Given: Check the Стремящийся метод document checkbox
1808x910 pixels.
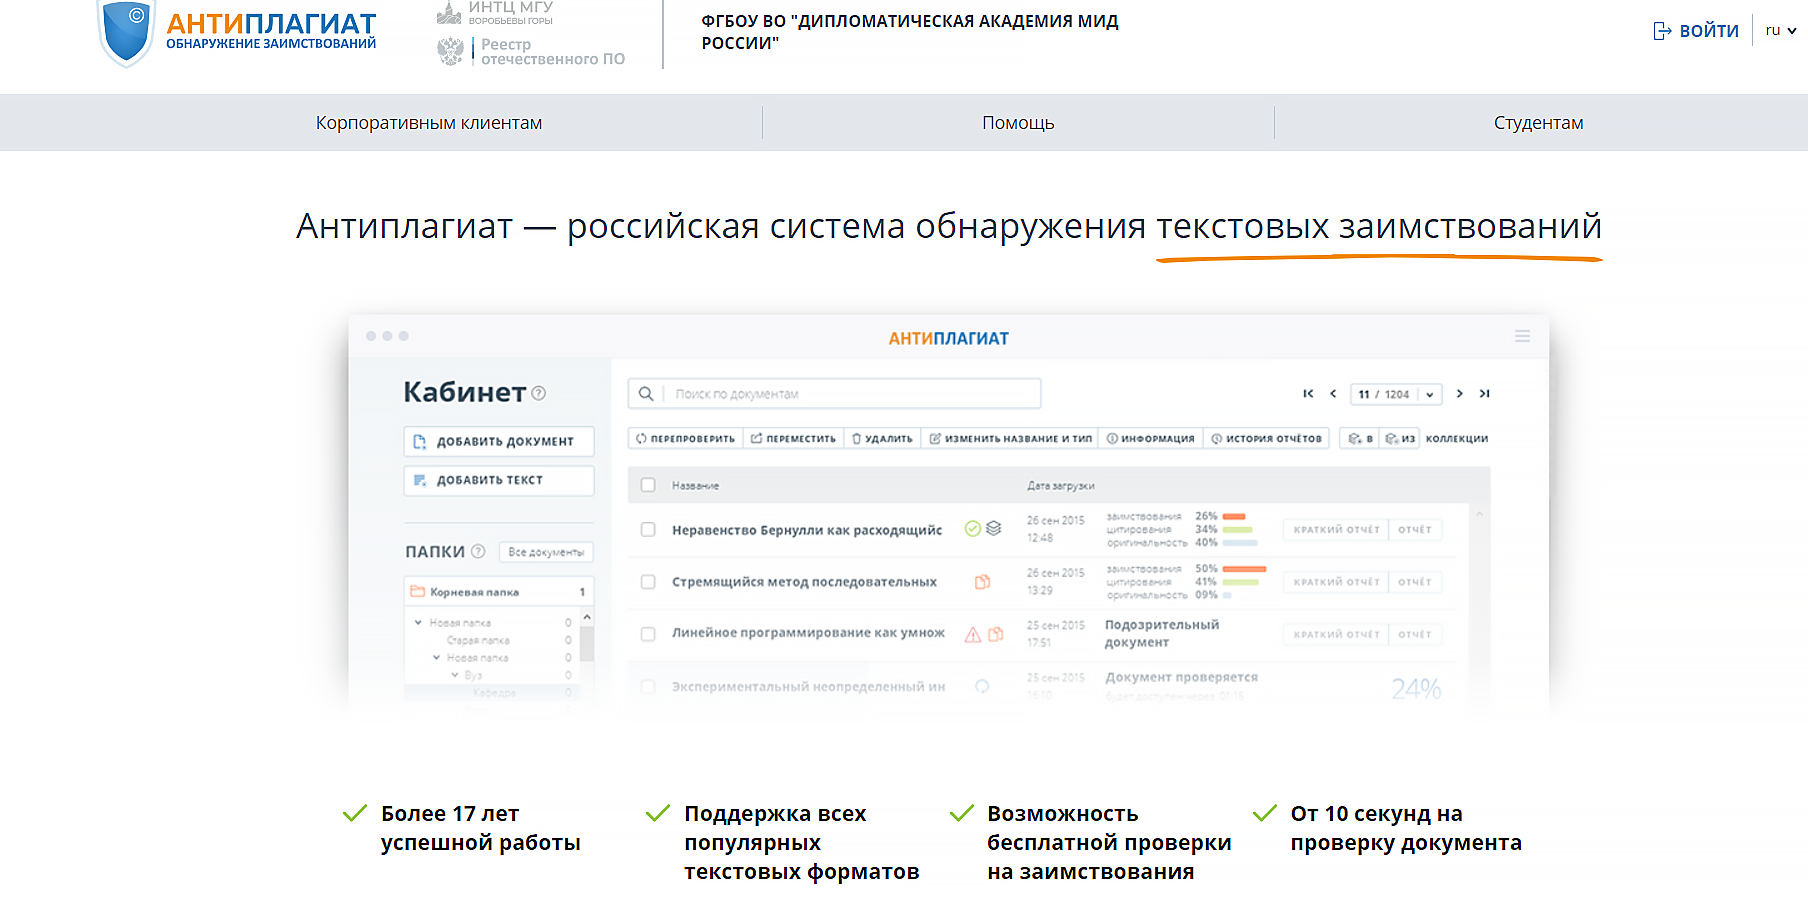Looking at the screenshot, I should pyautogui.click(x=648, y=581).
